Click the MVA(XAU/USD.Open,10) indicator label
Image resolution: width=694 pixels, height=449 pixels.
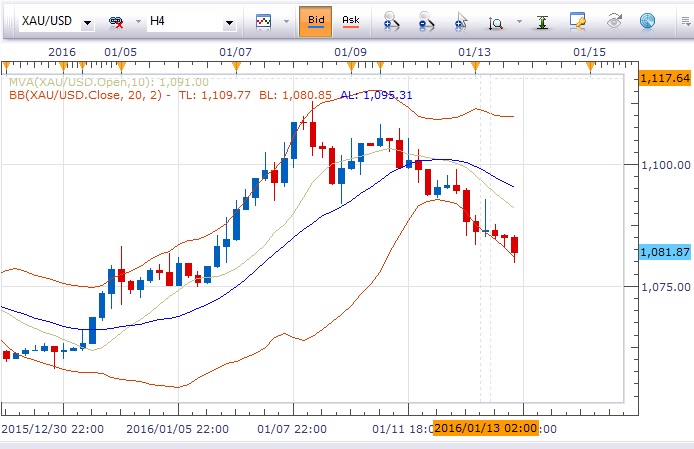click(x=108, y=82)
